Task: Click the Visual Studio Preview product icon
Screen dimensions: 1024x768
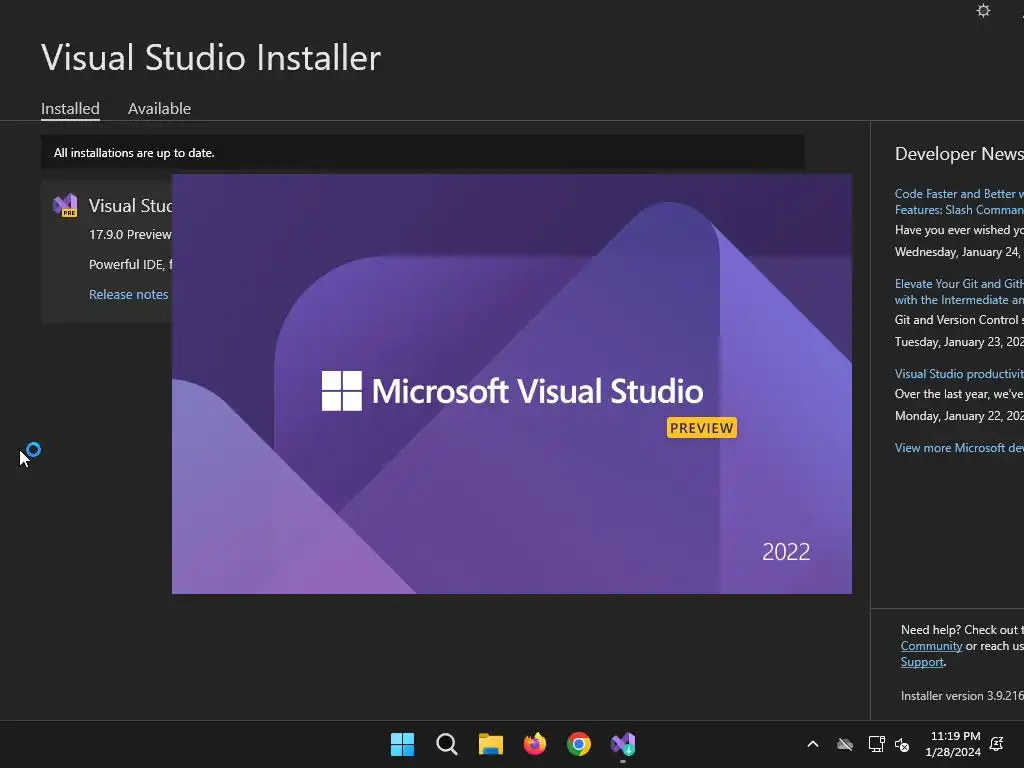Action: tap(65, 206)
